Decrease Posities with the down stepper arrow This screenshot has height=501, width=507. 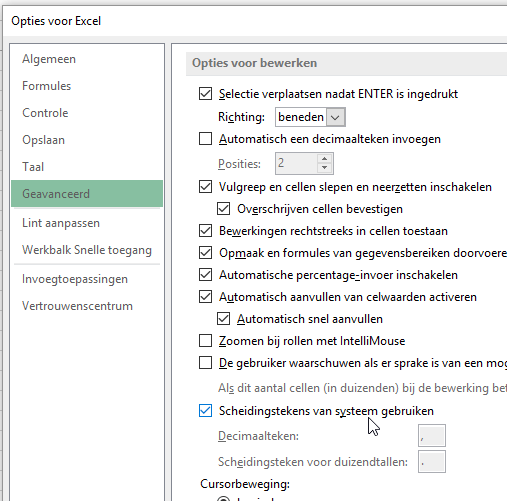tap(324, 168)
